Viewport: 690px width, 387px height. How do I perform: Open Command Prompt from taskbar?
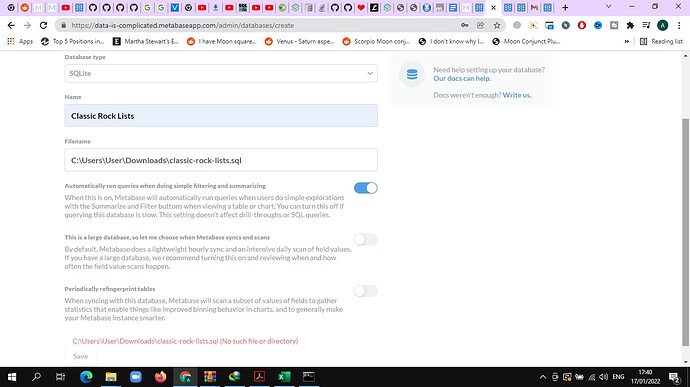pyautogui.click(x=308, y=377)
